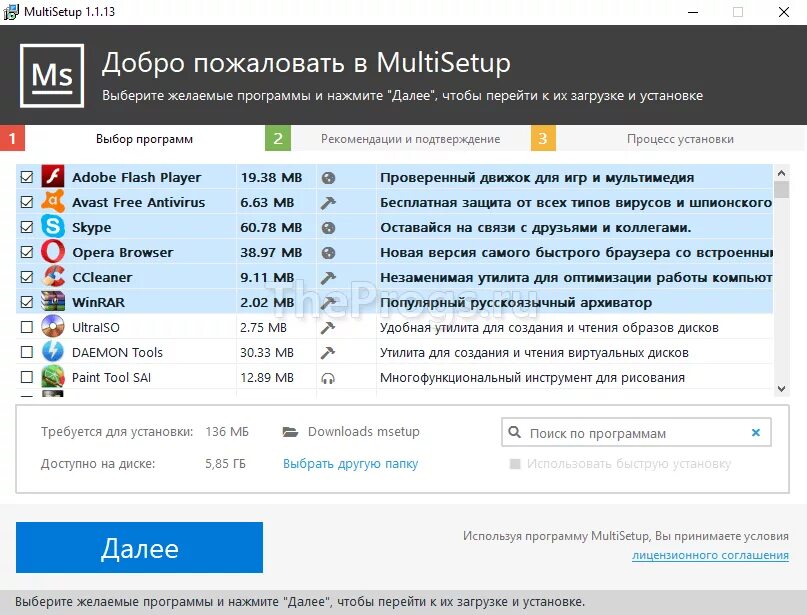Uncheck the WinRAR checkbox
Viewport: 807px width, 615px height.
point(27,302)
